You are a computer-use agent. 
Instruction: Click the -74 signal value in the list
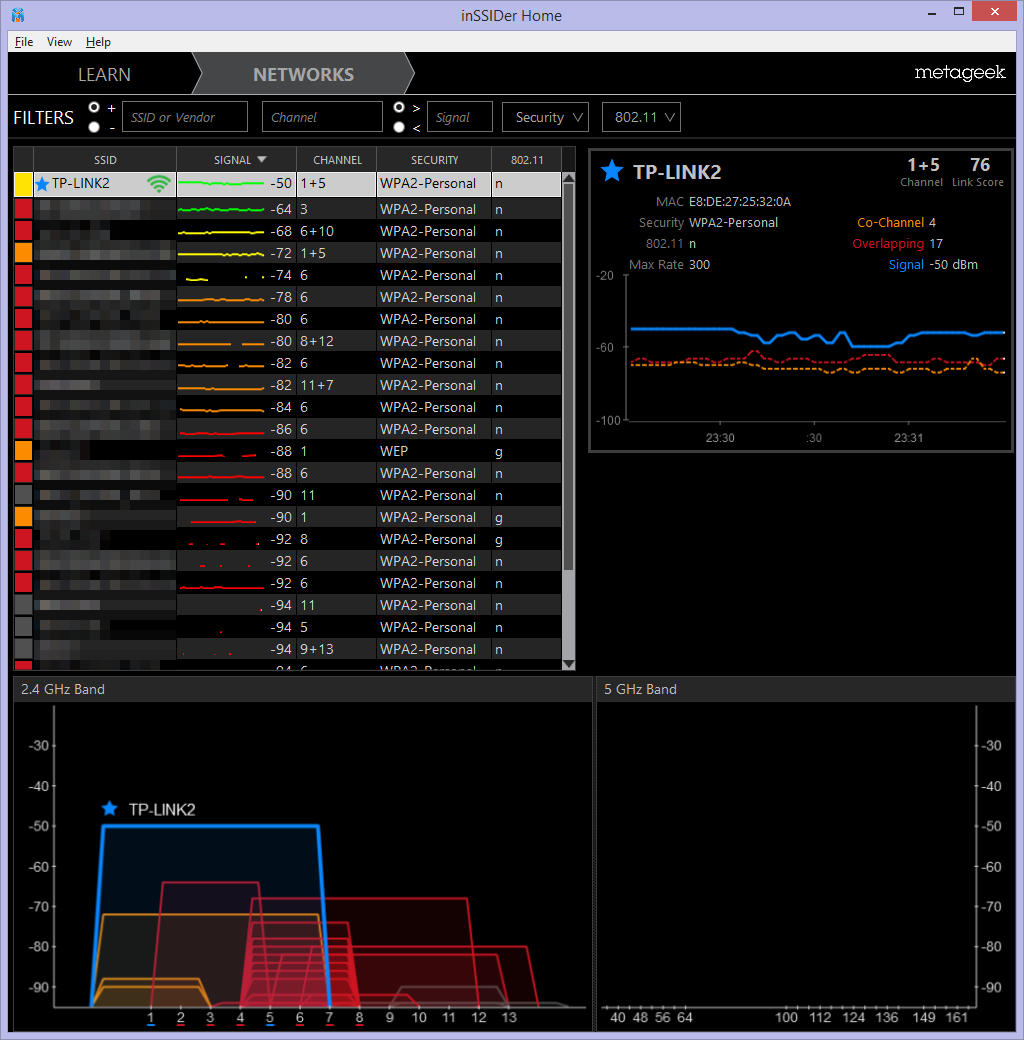pyautogui.click(x=281, y=275)
